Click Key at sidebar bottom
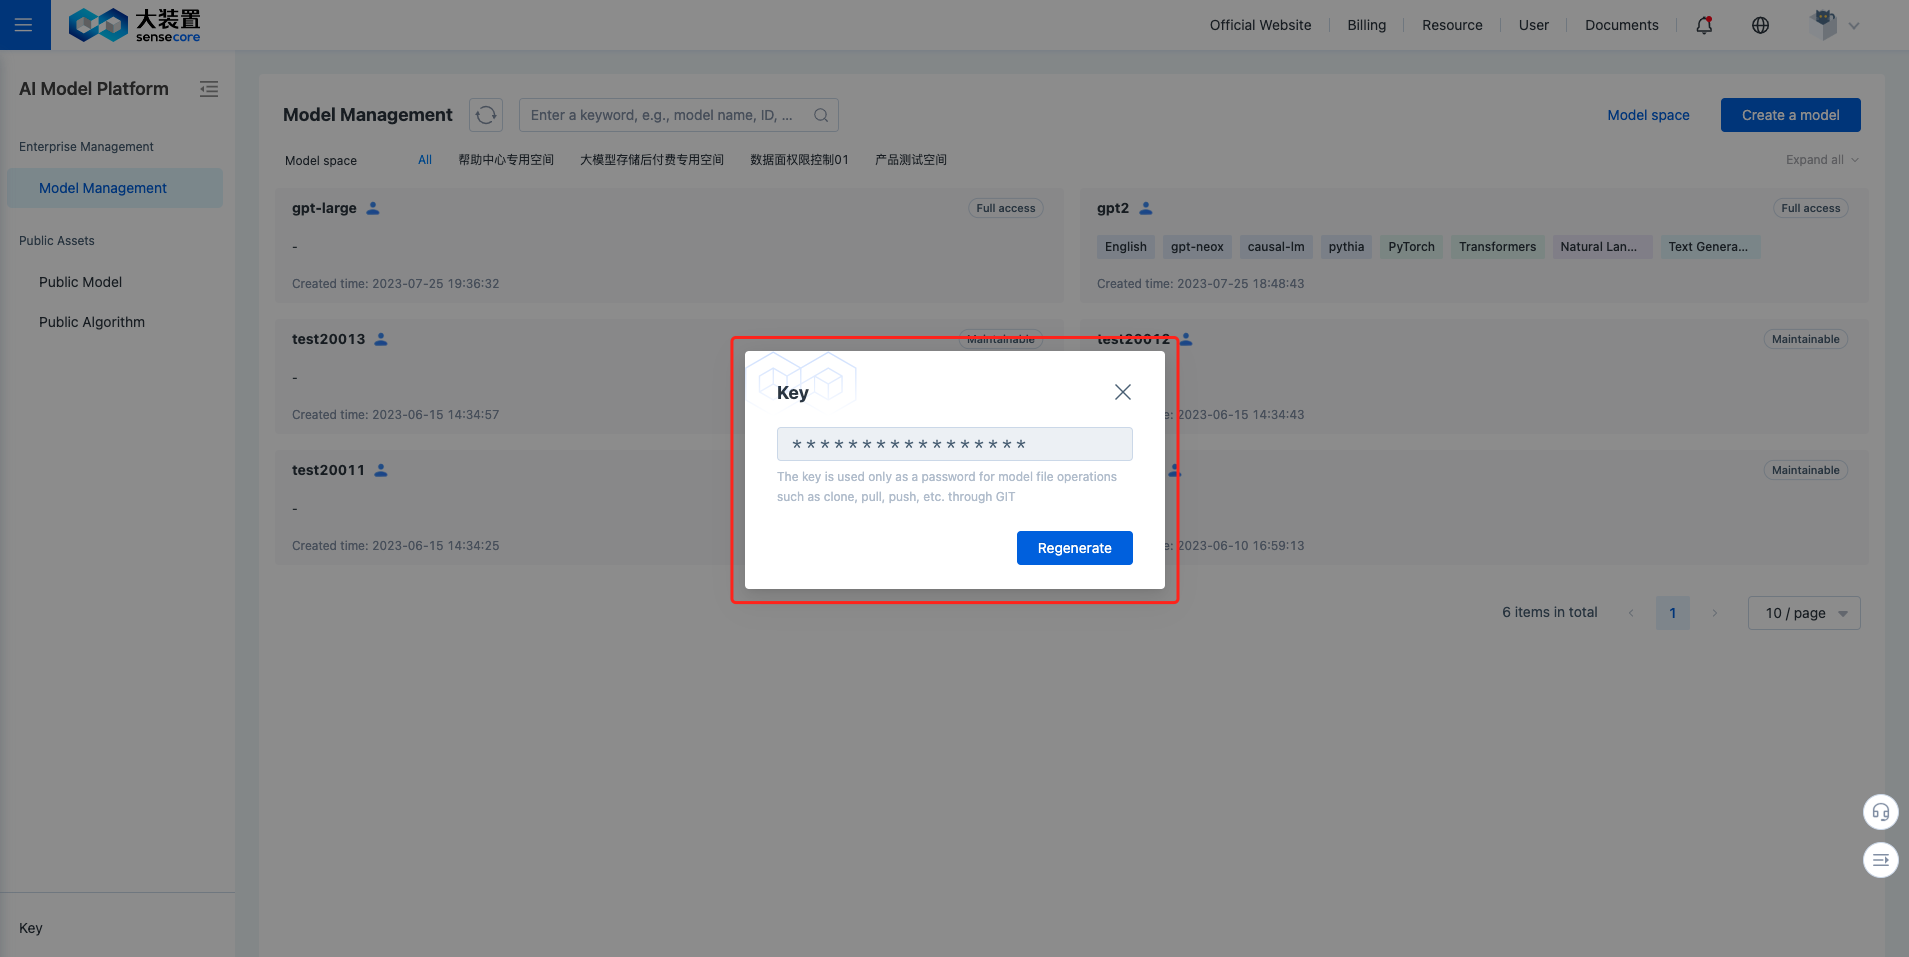The width and height of the screenshot is (1909, 957). [x=31, y=928]
